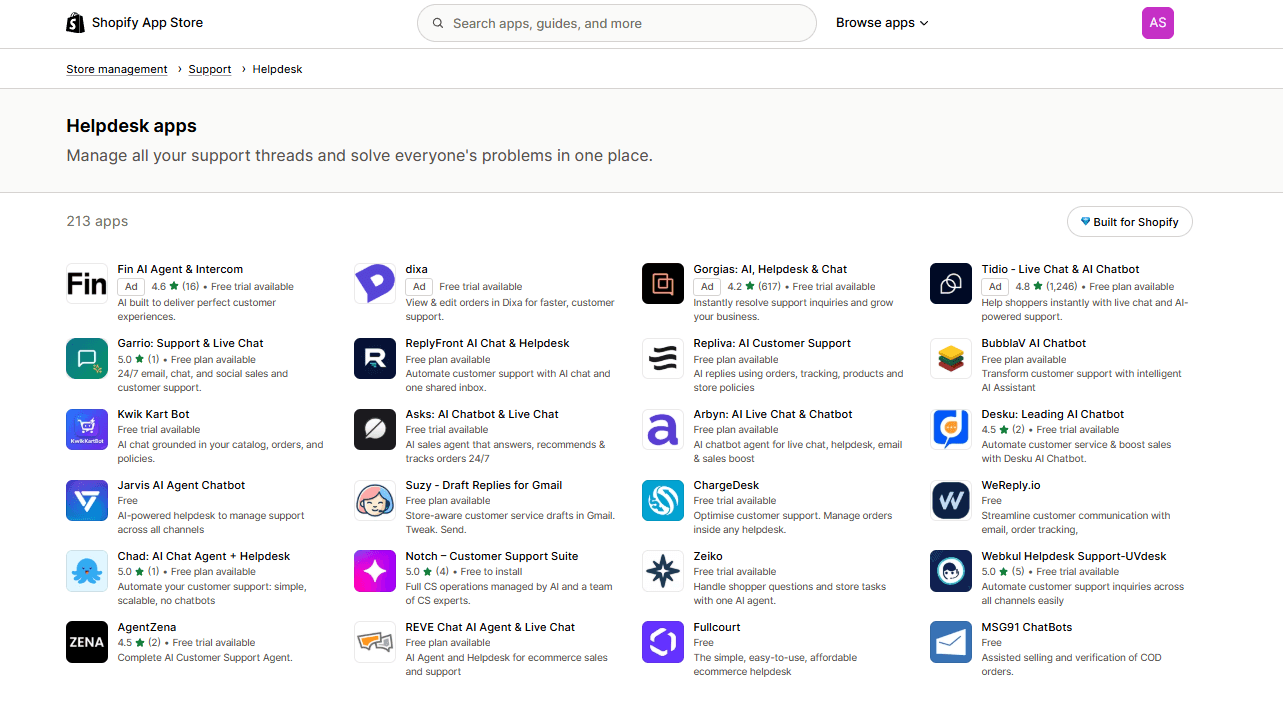Open Fin AI Agent & Intercom title
The image size is (1283, 701).
pyautogui.click(x=180, y=269)
